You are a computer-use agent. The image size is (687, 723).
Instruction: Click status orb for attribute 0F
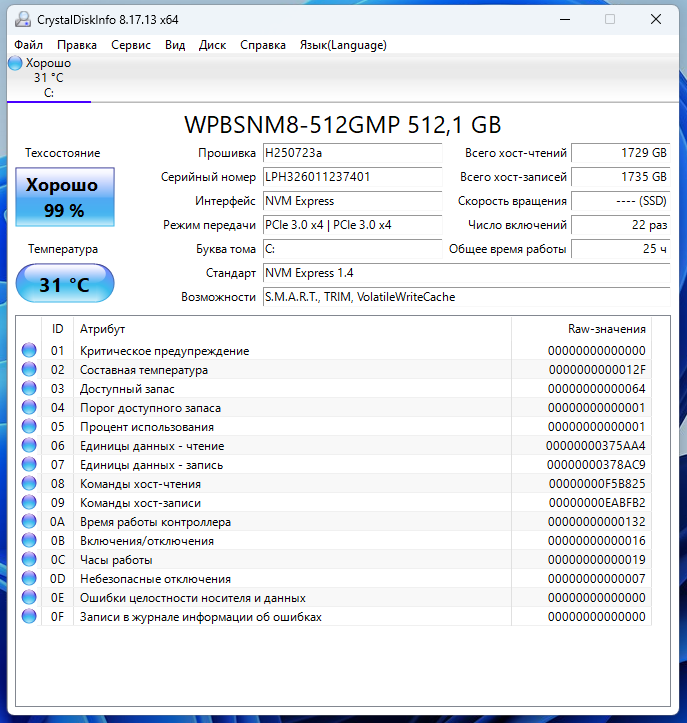(29, 616)
